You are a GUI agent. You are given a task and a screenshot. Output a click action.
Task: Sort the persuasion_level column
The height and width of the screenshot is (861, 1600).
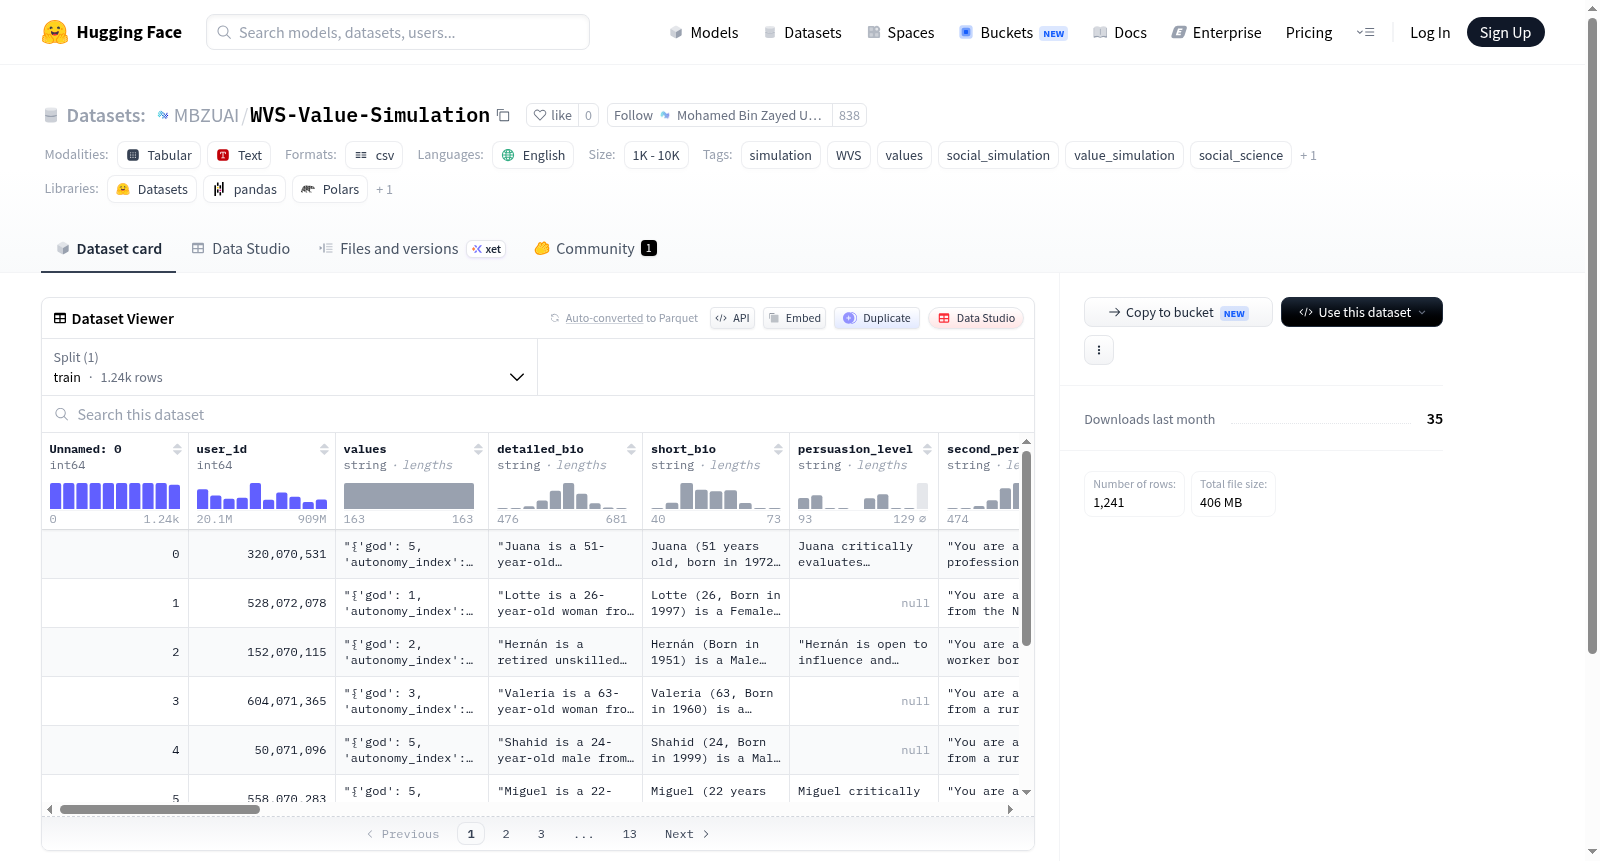[927, 449]
